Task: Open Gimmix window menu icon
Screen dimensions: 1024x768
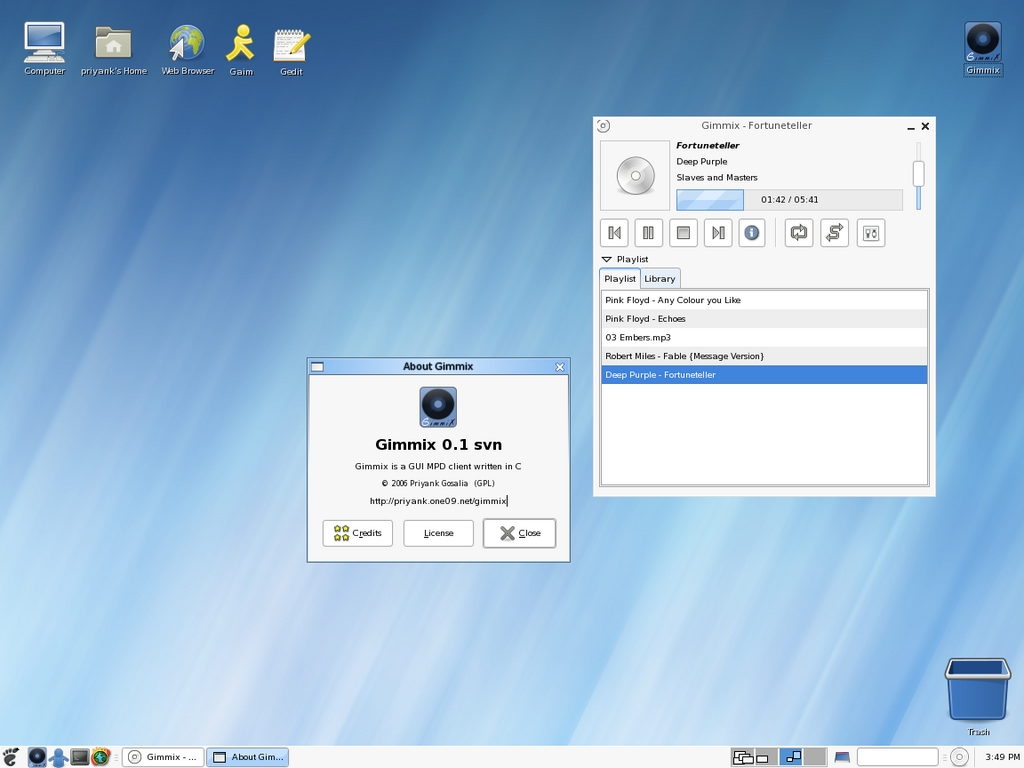Action: click(603, 126)
